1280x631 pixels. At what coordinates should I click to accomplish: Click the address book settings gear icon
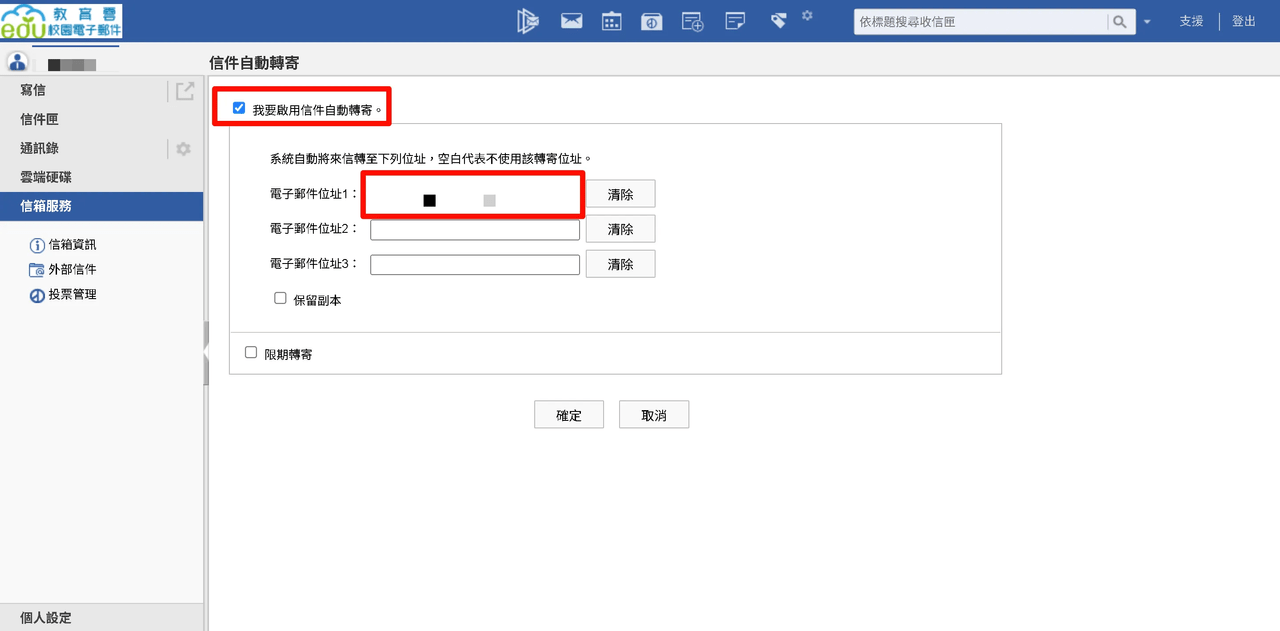183,149
